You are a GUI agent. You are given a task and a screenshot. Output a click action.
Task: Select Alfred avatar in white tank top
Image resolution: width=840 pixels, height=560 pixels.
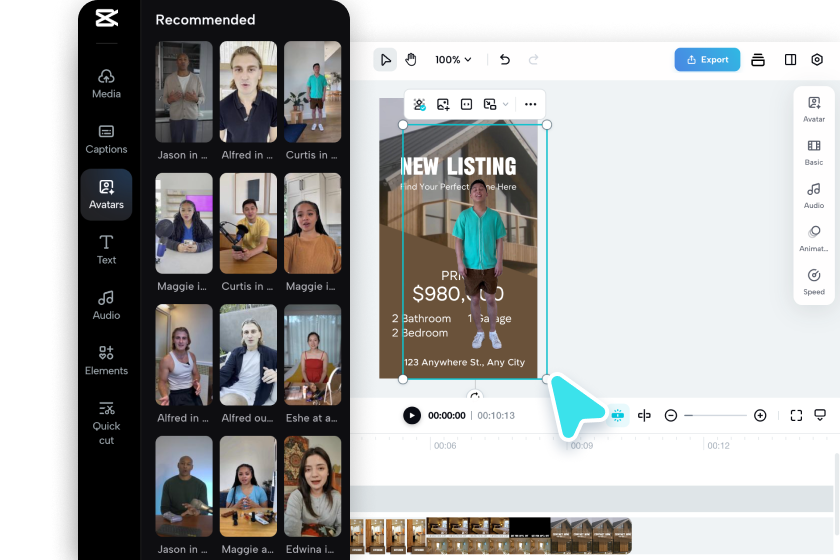pos(184,355)
